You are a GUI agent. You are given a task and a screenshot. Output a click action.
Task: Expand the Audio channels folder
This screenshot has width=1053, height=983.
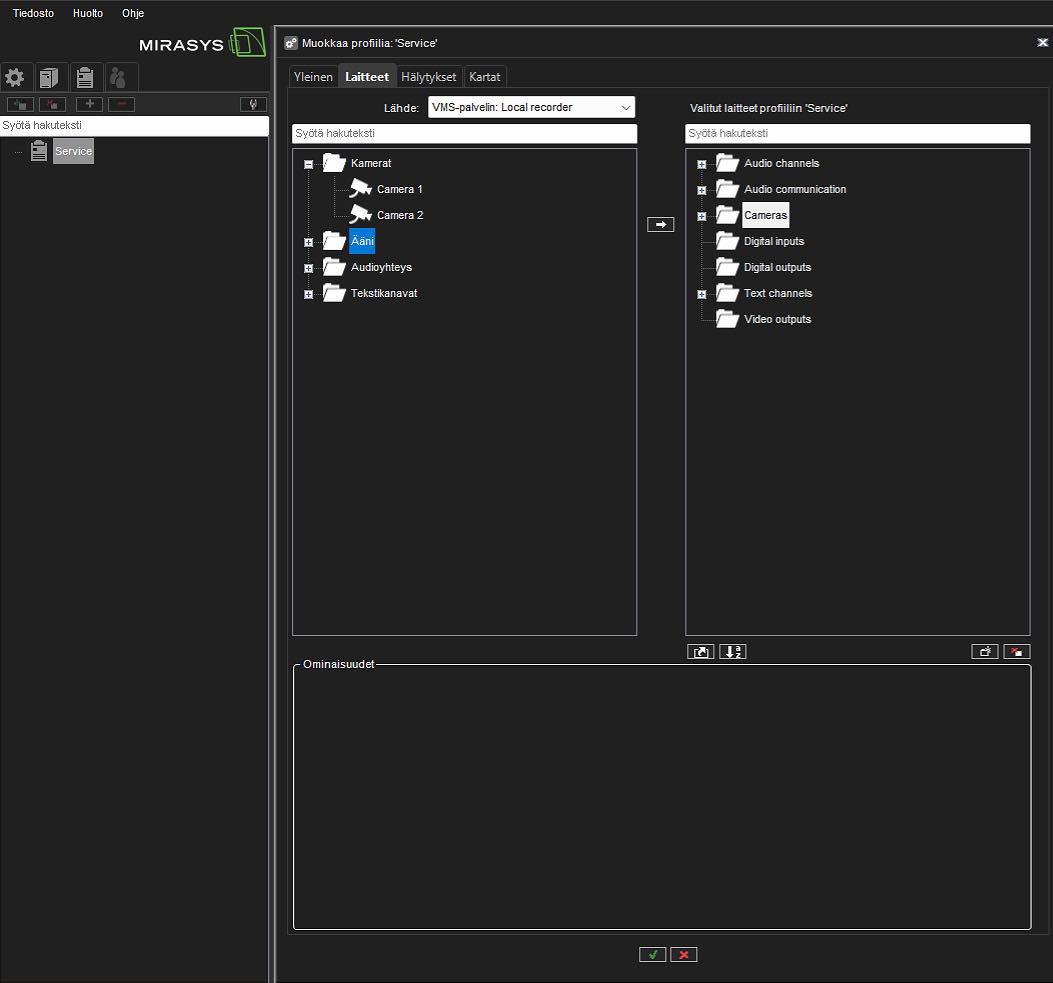(x=701, y=164)
